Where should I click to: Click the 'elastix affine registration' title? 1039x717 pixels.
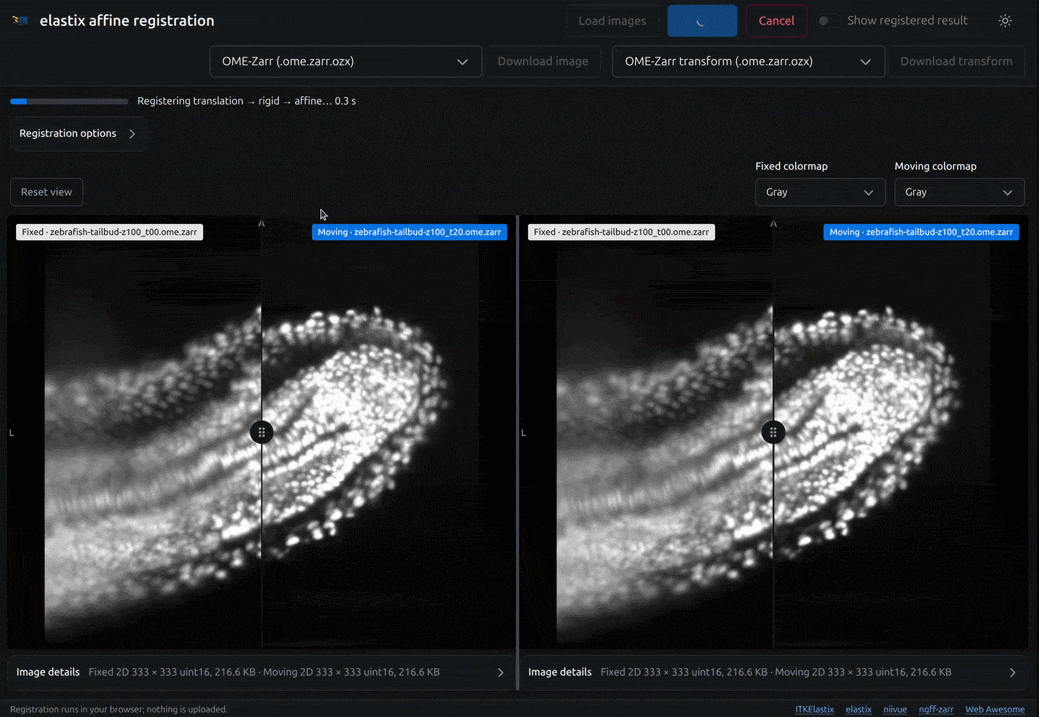[127, 21]
